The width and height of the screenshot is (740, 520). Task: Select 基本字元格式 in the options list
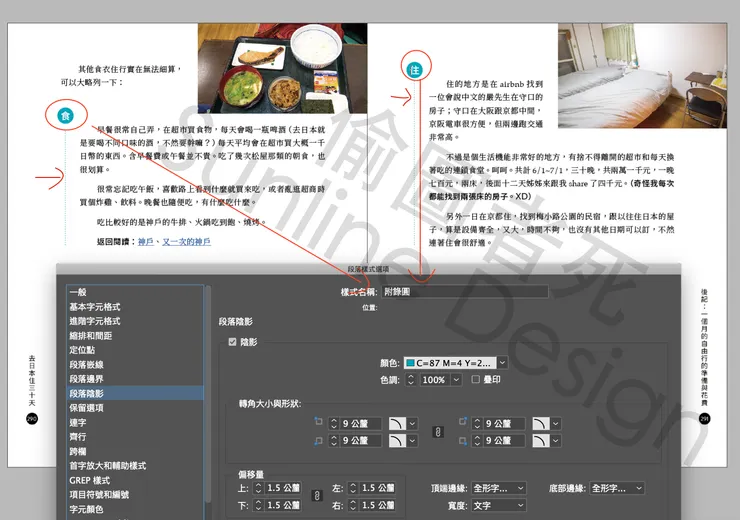coord(135,307)
